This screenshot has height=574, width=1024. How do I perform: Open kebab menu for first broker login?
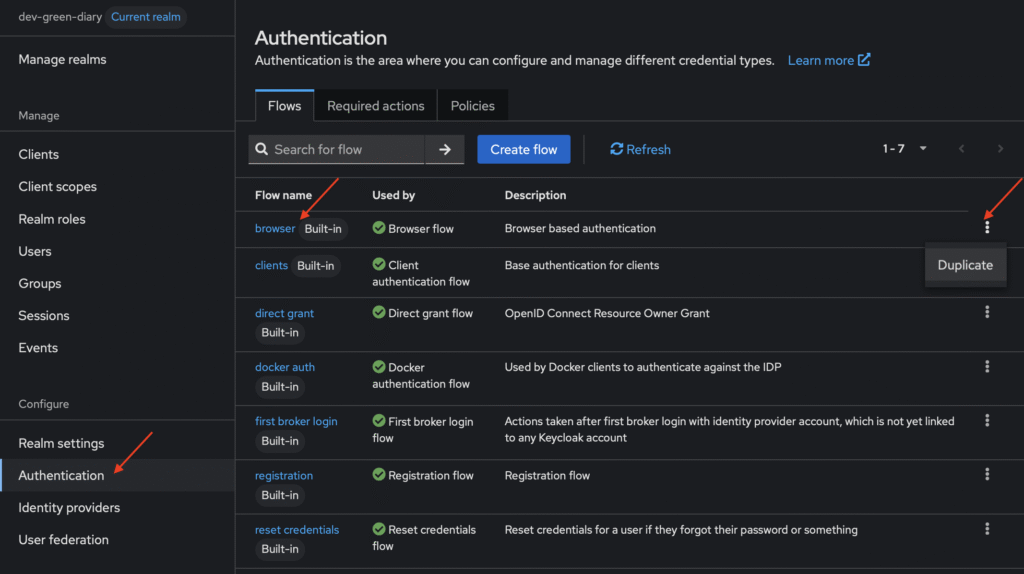(x=987, y=420)
